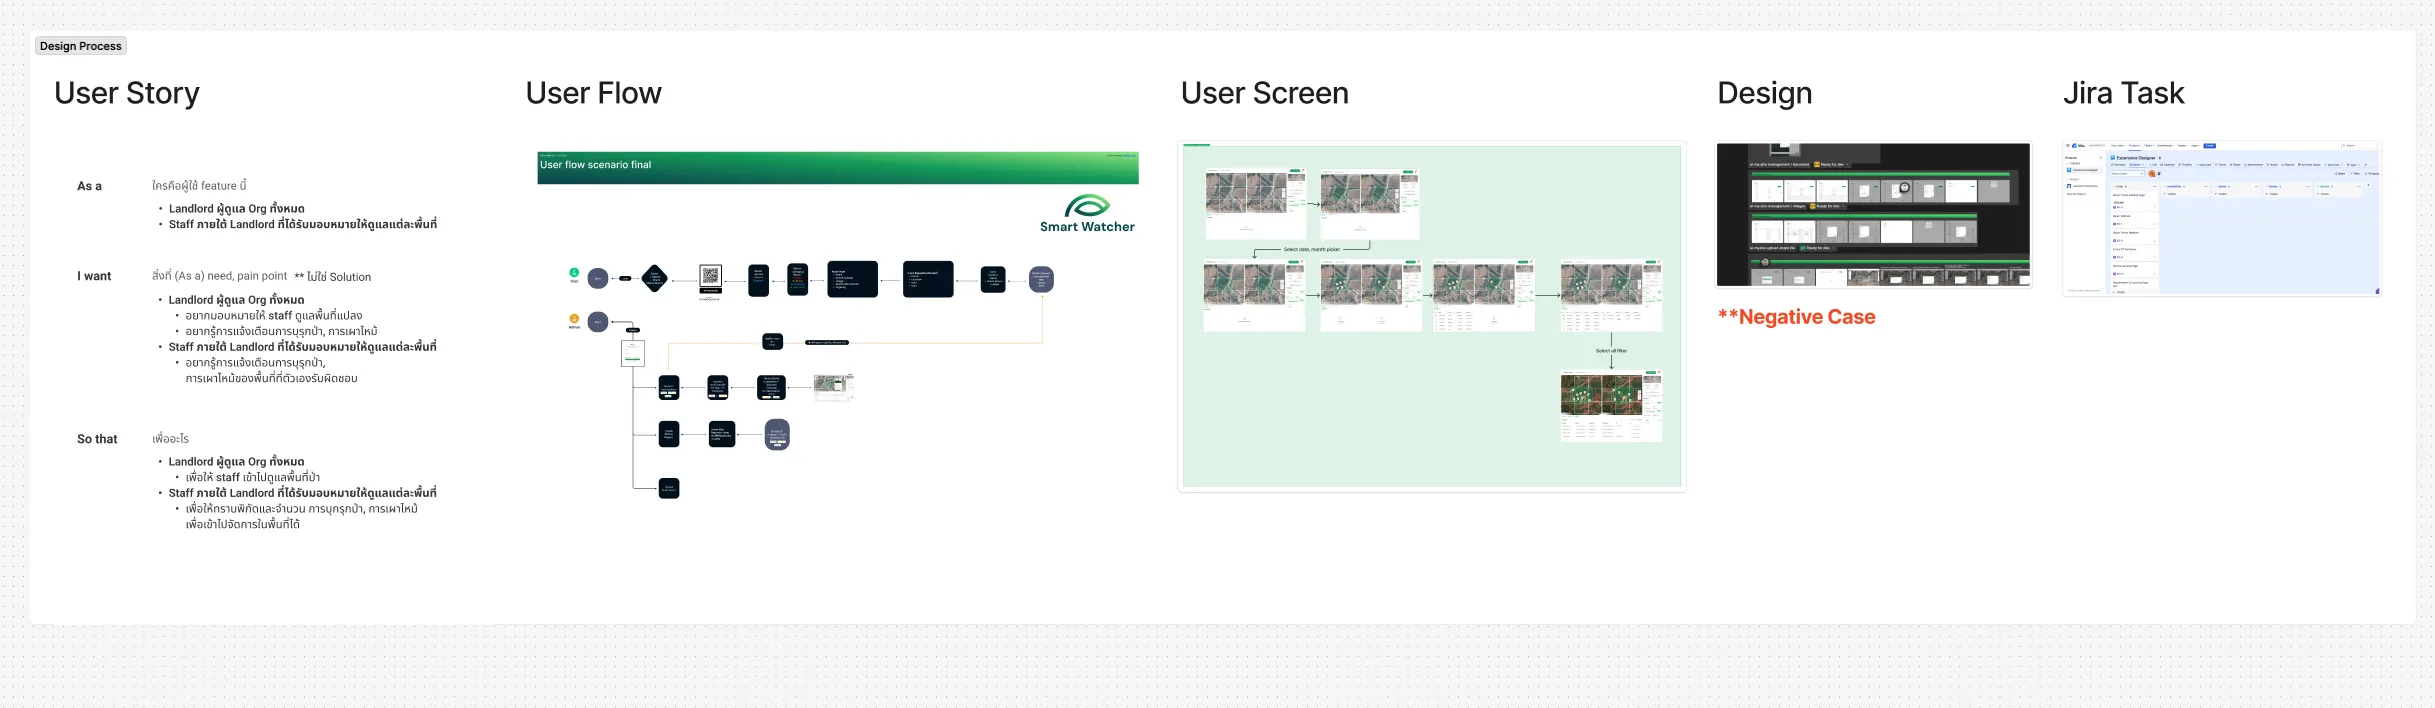The height and width of the screenshot is (708, 2435).
Task: Click the 'Select date, month picker' label
Action: (1312, 249)
